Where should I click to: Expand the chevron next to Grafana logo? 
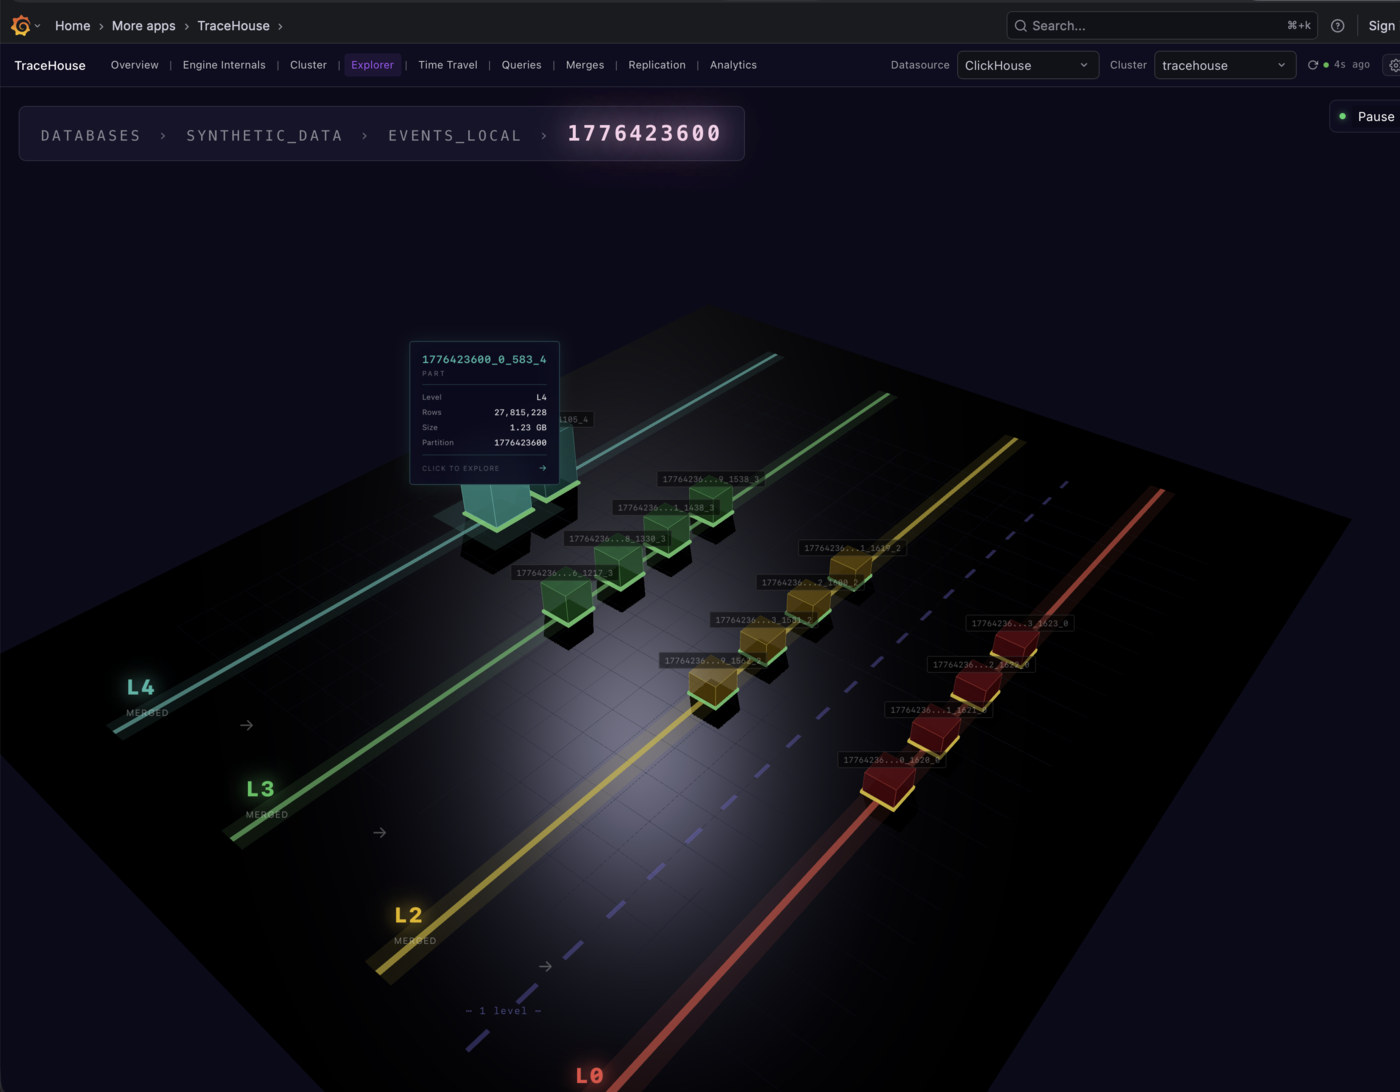tap(38, 26)
